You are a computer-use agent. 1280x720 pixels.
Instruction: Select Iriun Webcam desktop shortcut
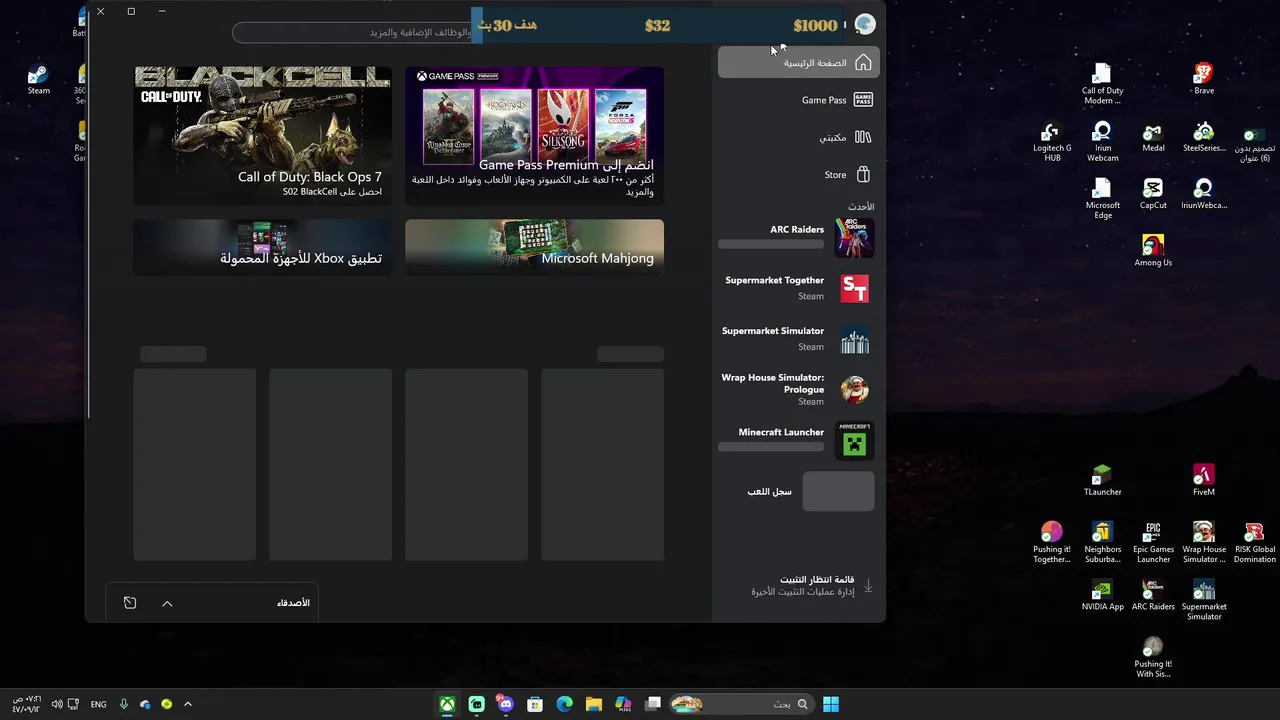(x=1102, y=142)
